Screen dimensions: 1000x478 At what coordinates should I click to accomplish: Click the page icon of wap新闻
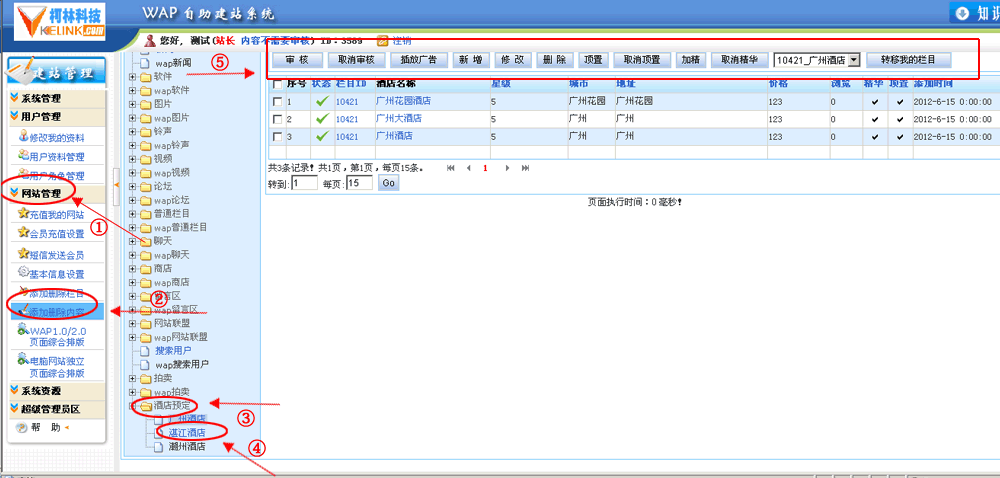145,63
